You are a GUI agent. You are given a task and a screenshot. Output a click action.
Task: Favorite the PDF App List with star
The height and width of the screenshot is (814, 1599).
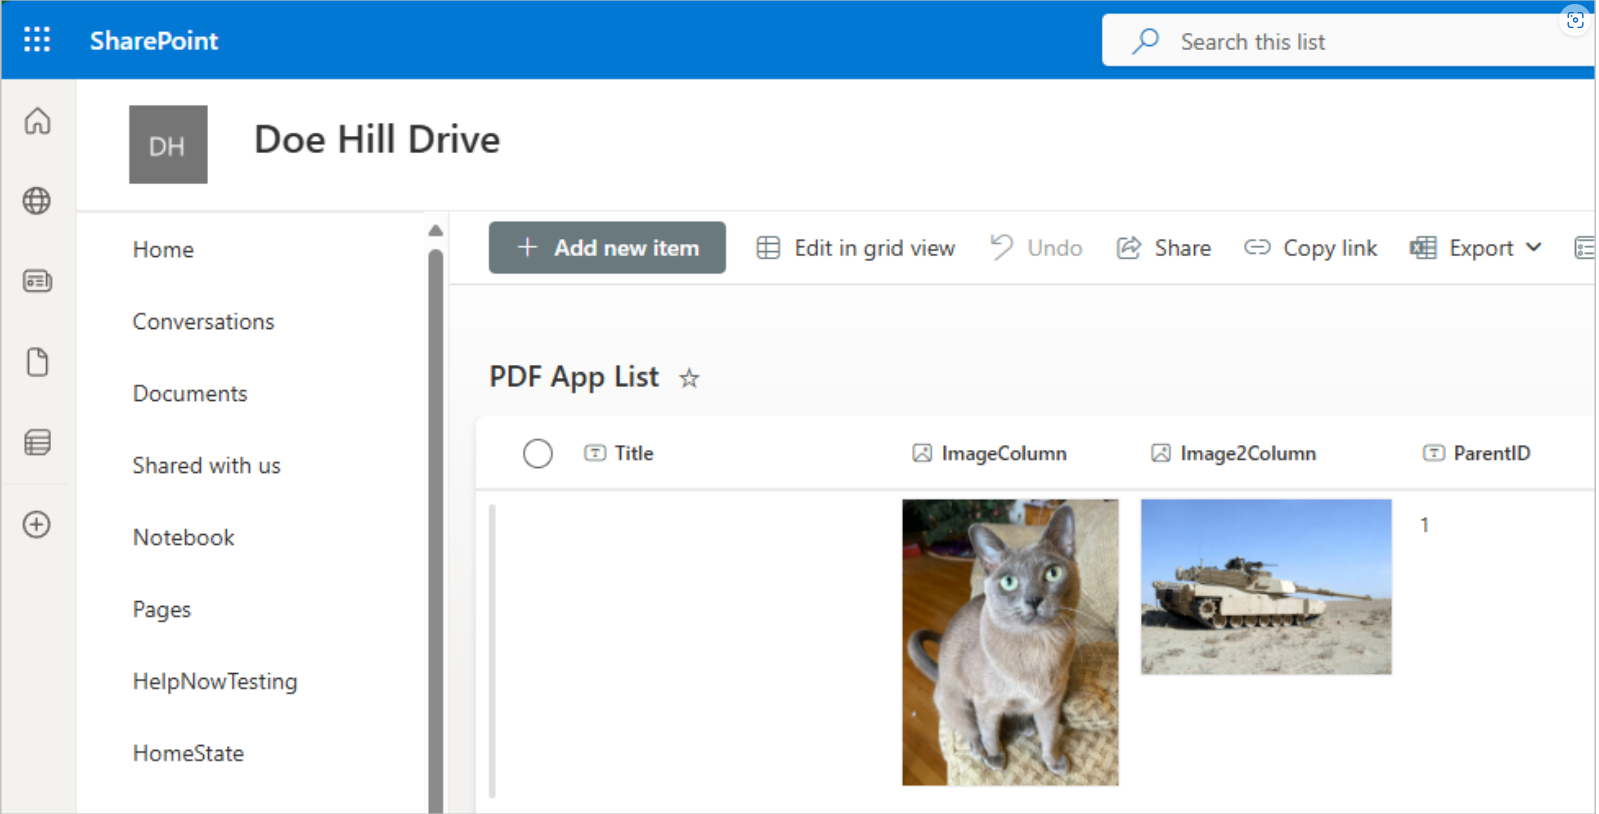pyautogui.click(x=689, y=378)
